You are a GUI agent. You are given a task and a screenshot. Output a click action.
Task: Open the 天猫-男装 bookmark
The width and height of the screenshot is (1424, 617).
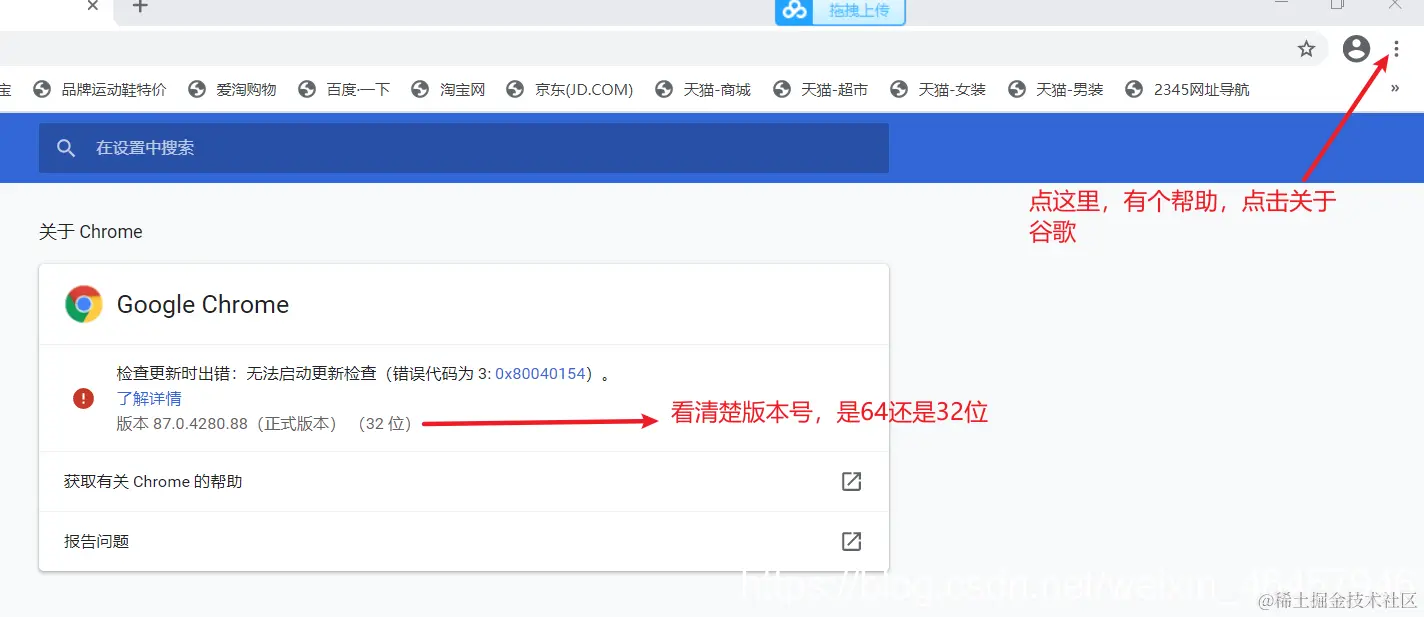(x=1055, y=89)
